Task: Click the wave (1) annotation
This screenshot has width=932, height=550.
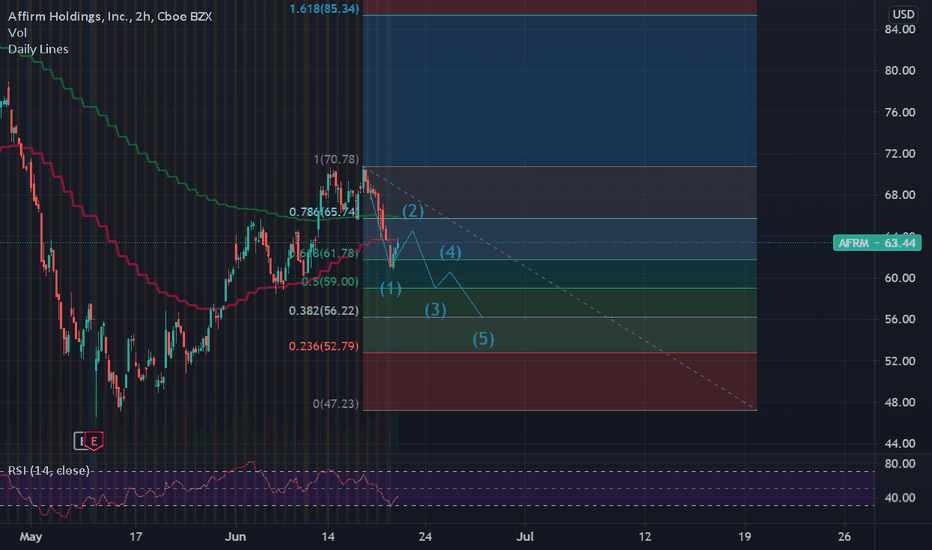Action: (x=391, y=289)
